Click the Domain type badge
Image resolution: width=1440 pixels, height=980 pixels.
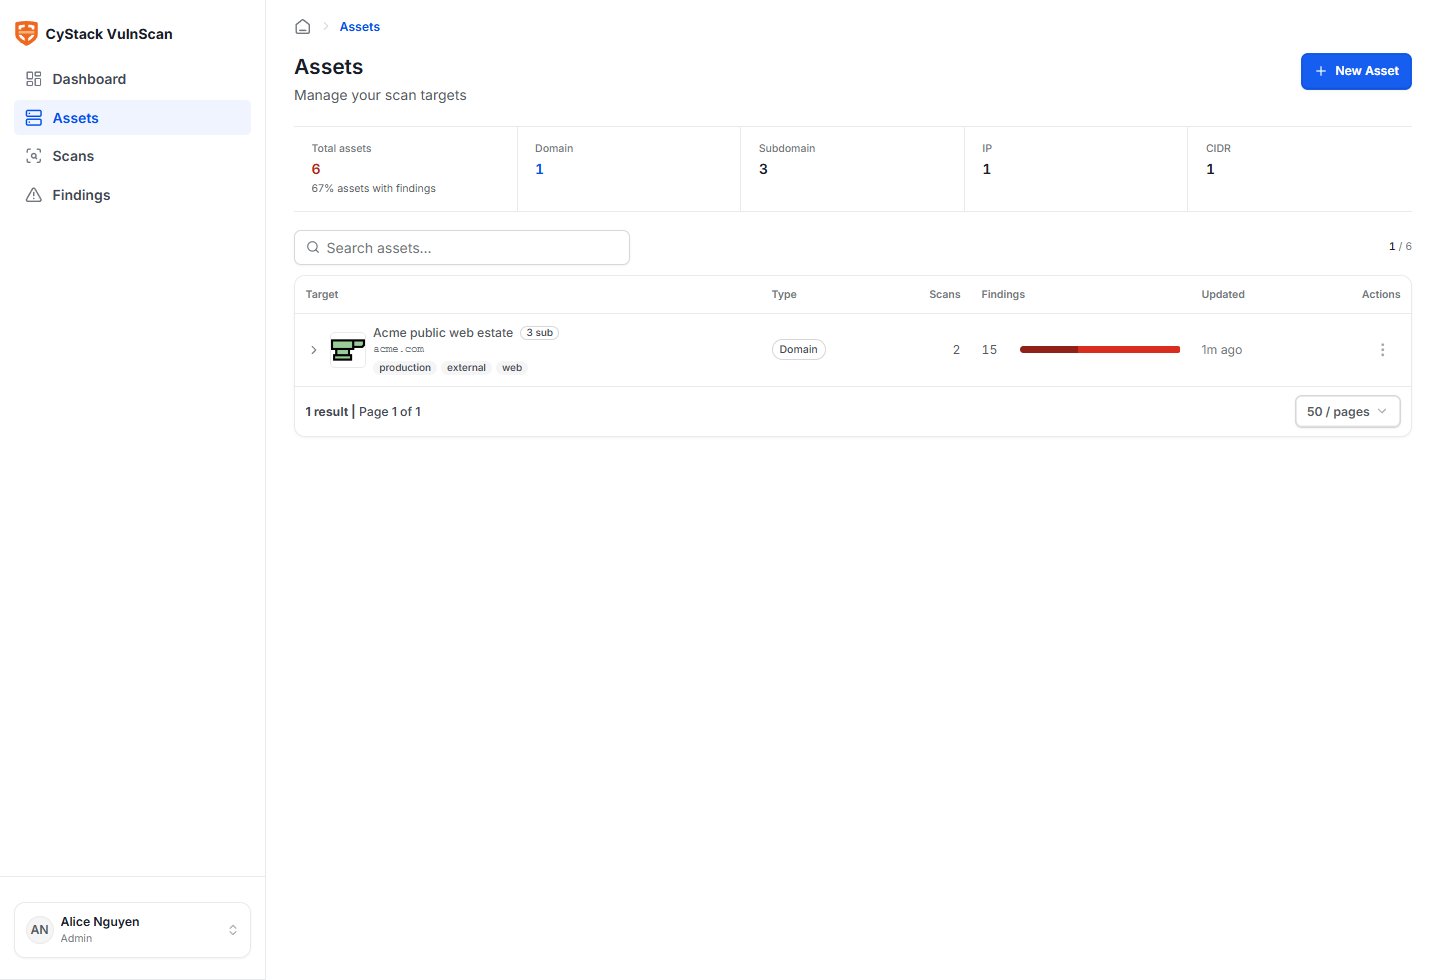point(799,350)
